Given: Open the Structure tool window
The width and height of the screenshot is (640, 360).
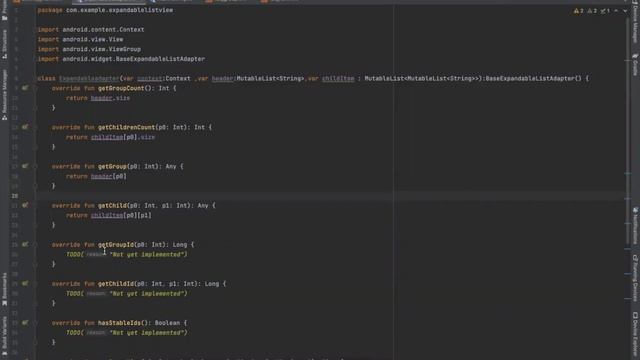Looking at the screenshot, I should click(4, 44).
